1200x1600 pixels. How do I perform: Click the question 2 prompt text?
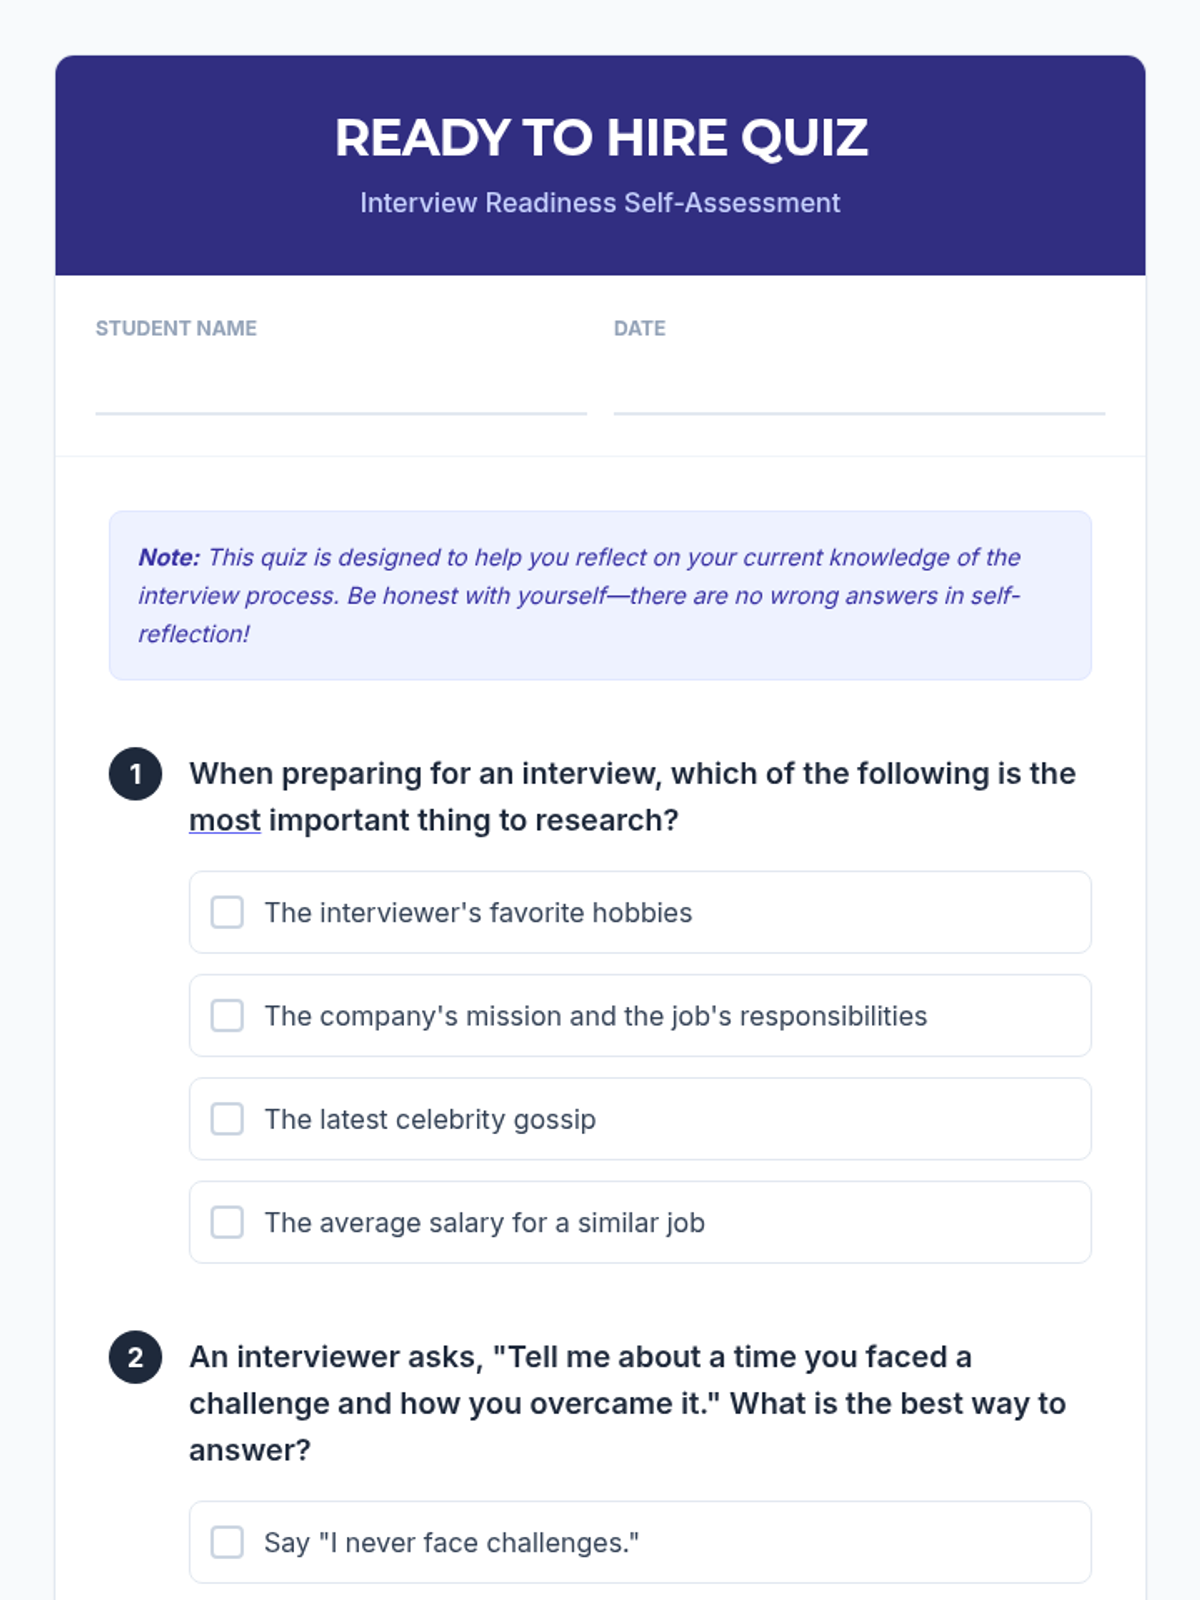(x=627, y=1403)
